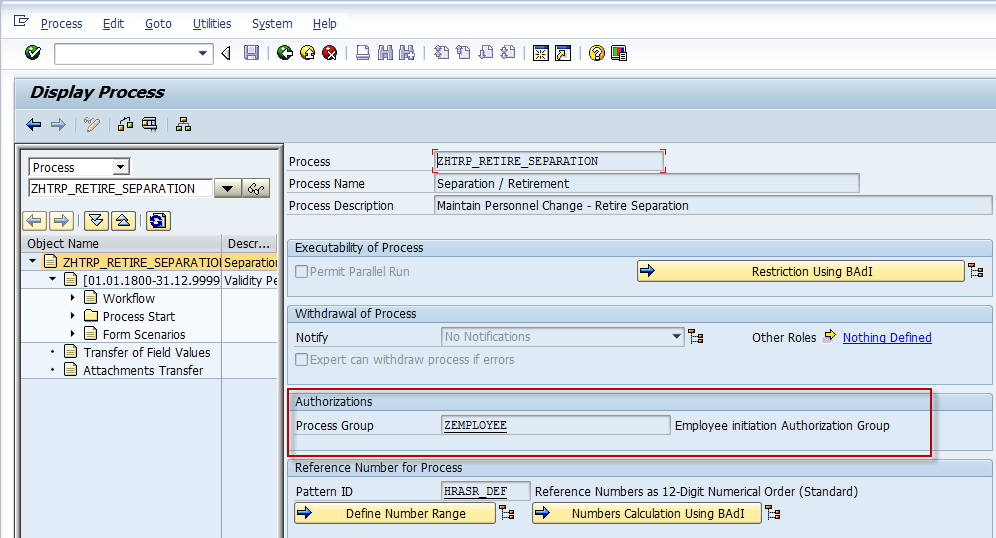
Task: Toggle Expert can withdraw process if errors checkbox
Action: tap(302, 360)
